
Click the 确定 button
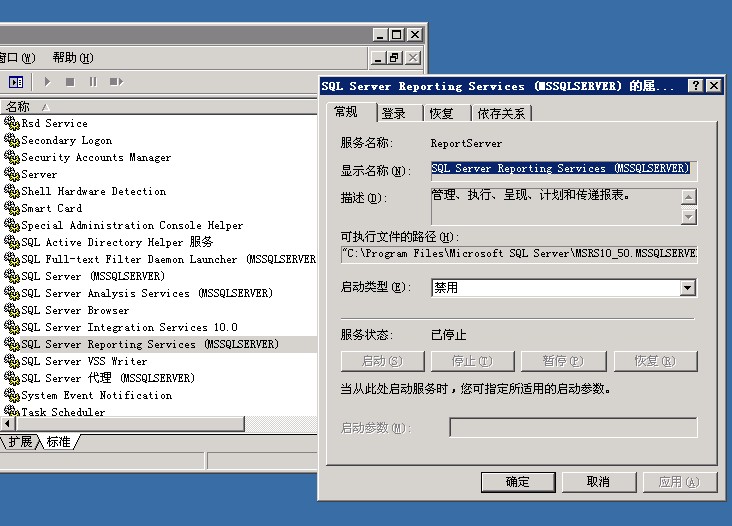pos(518,482)
